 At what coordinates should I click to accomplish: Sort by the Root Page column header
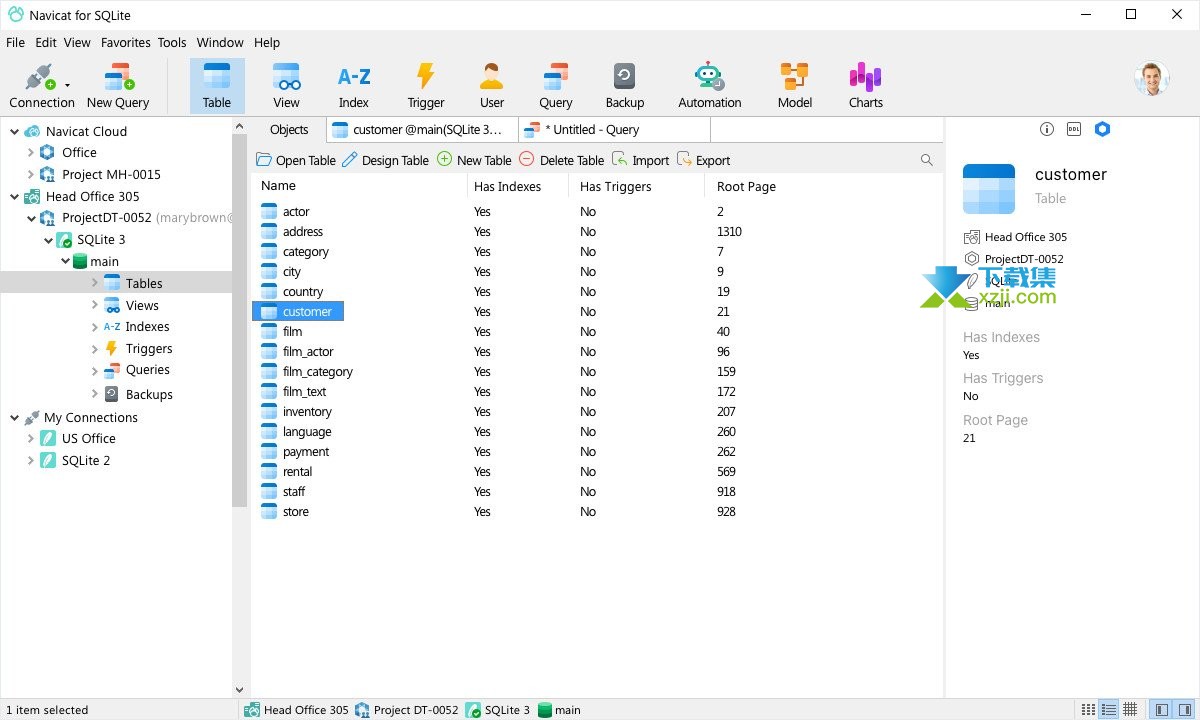coord(746,186)
